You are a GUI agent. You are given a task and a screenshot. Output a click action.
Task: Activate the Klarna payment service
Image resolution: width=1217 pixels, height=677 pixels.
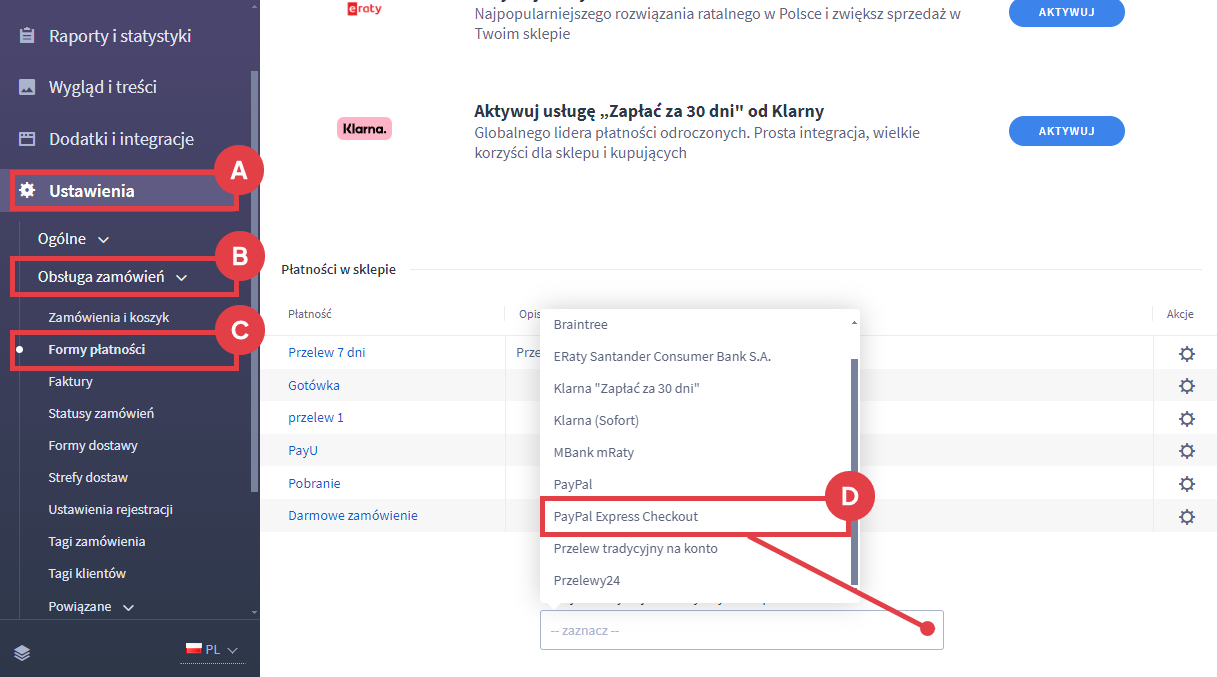(1066, 131)
